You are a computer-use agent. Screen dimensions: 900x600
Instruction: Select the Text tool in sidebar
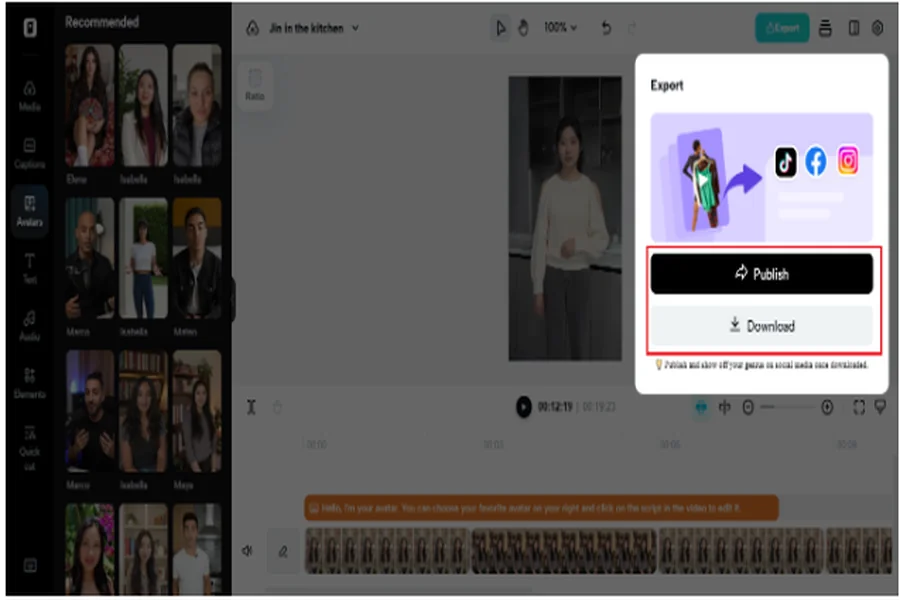(30, 268)
